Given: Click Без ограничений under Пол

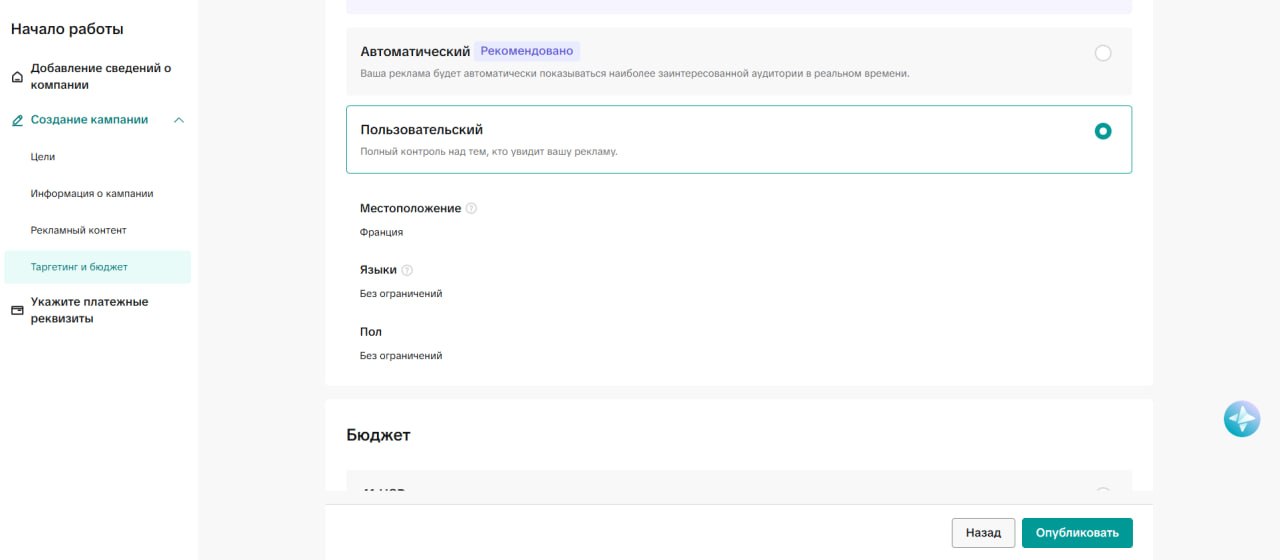Looking at the screenshot, I should [401, 356].
